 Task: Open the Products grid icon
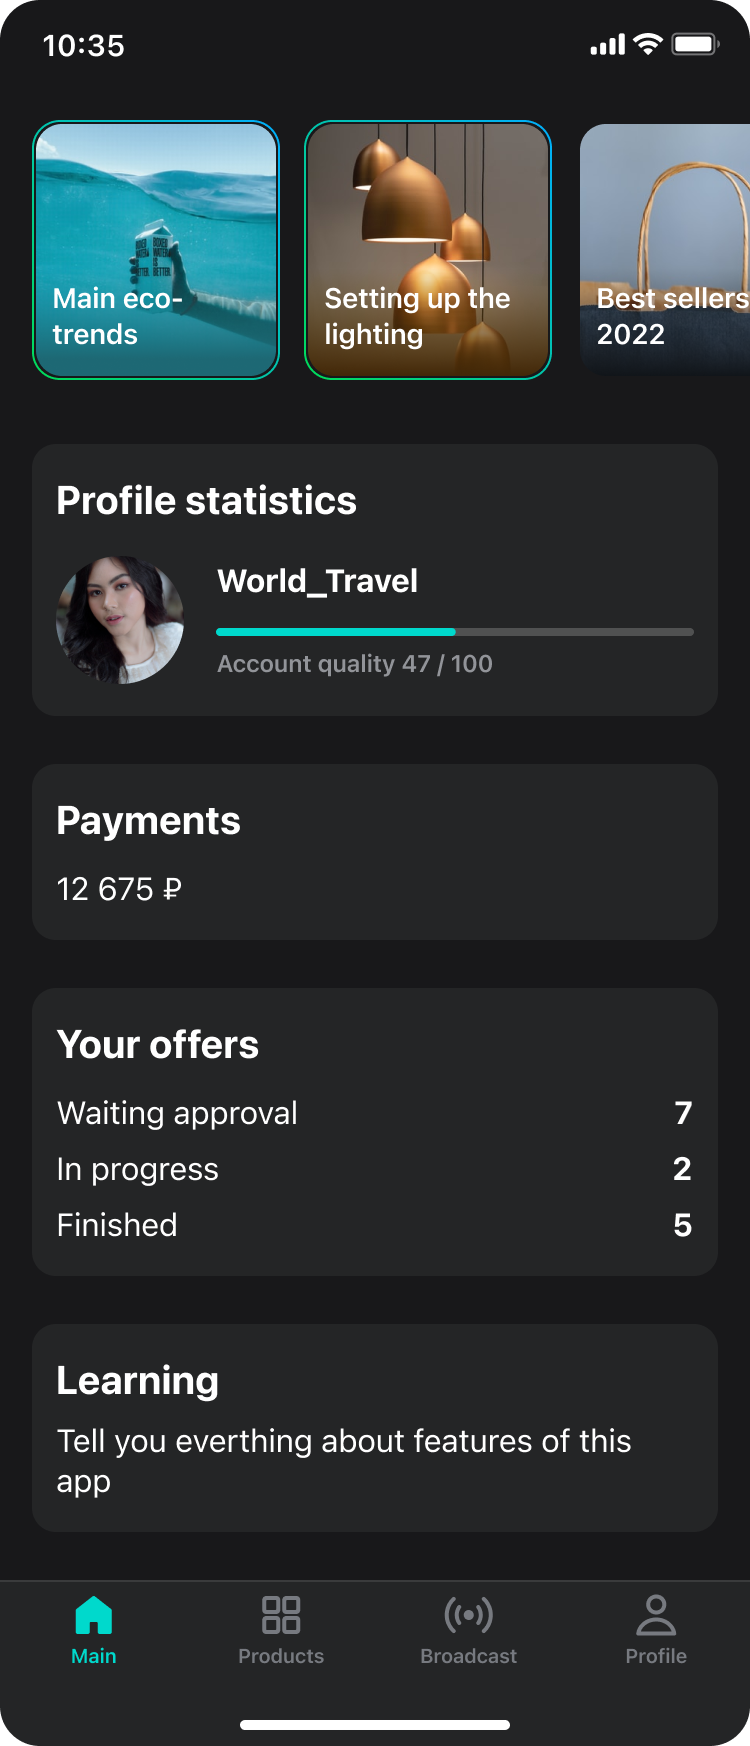point(281,1614)
